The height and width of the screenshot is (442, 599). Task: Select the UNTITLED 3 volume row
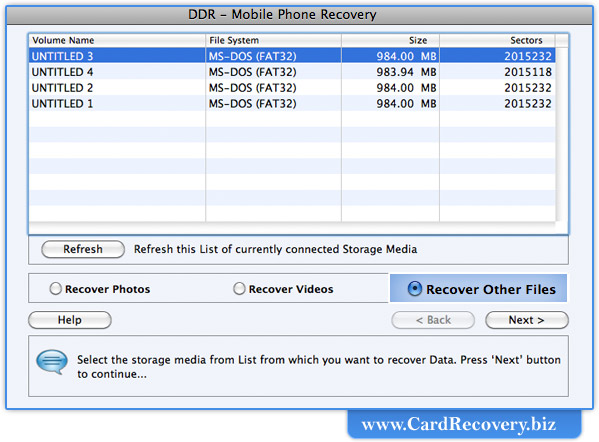(x=292, y=56)
